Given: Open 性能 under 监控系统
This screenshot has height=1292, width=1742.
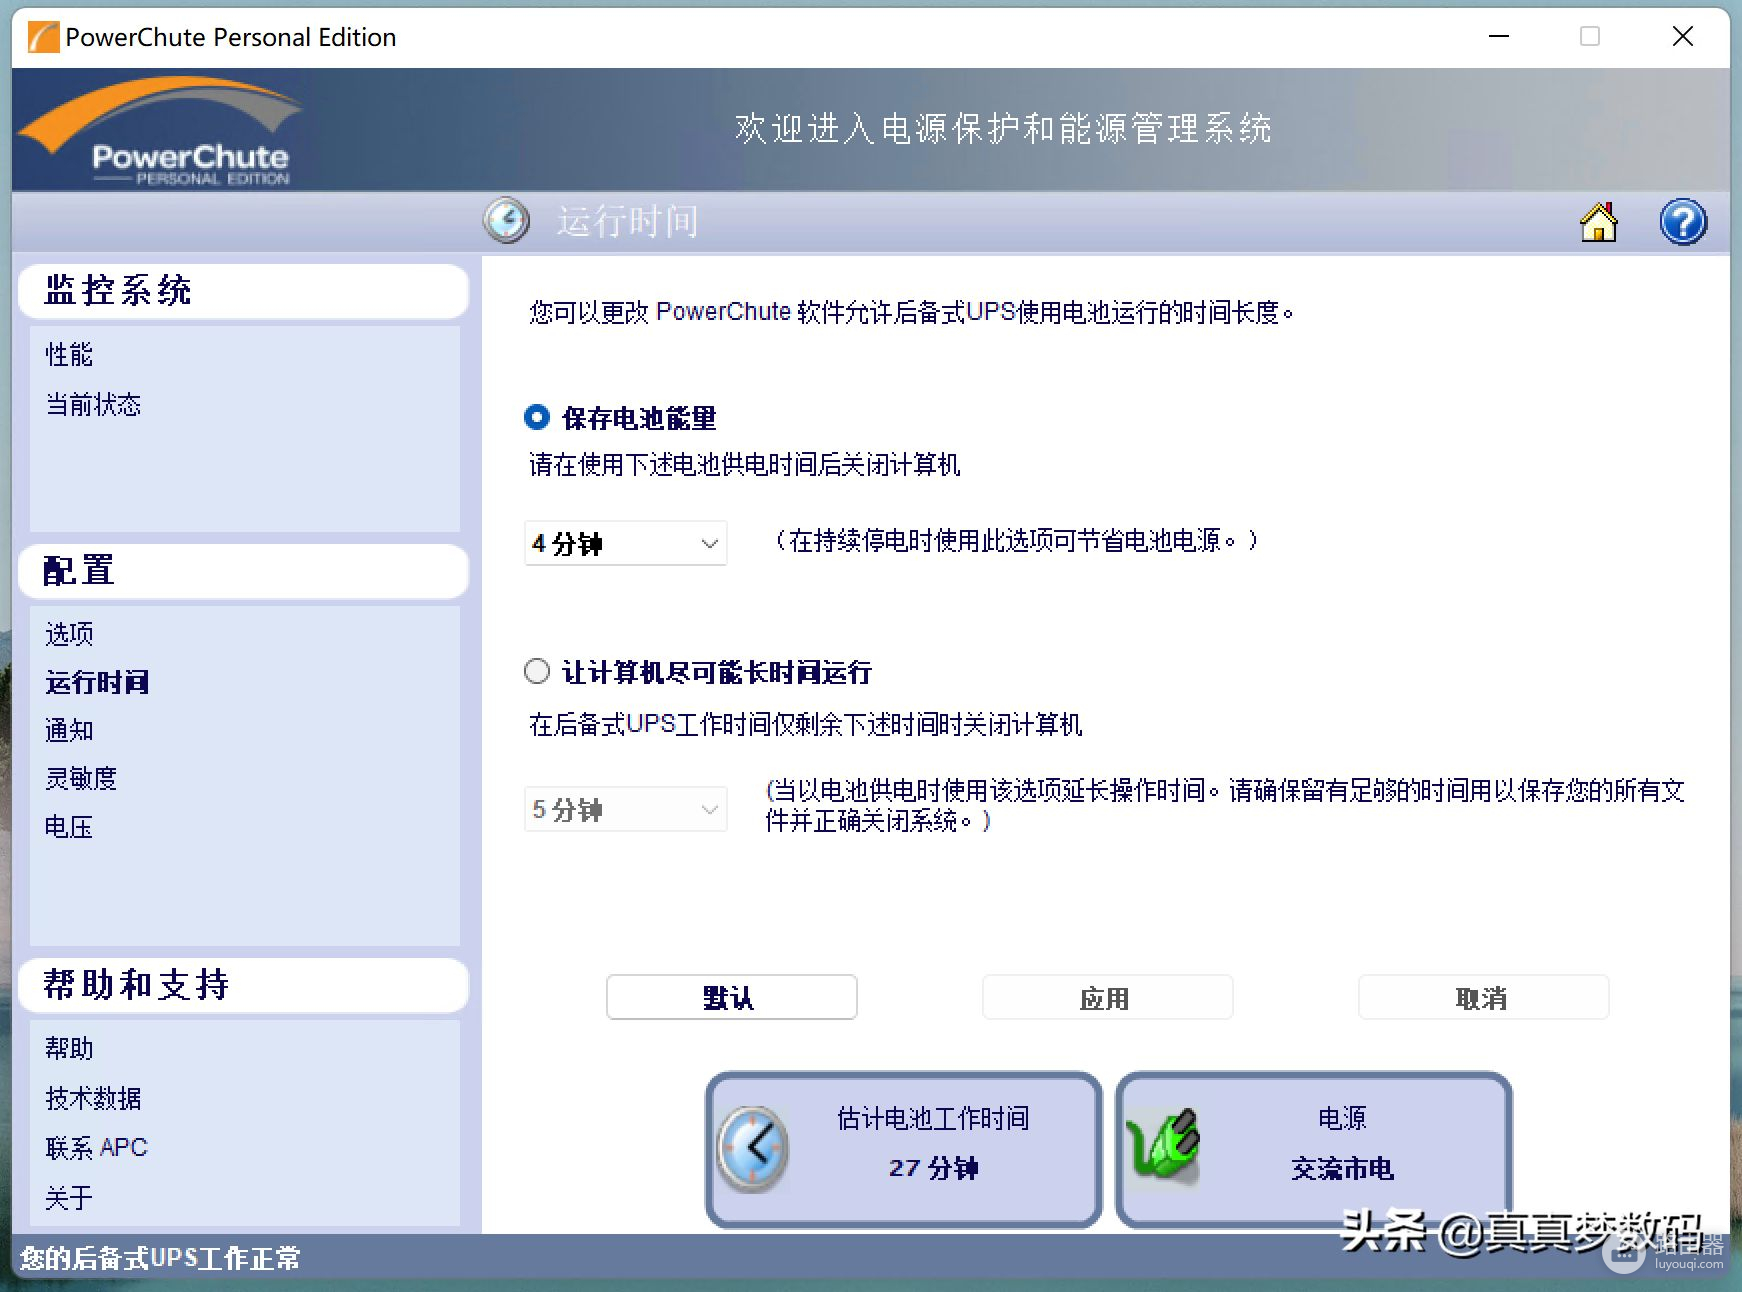Looking at the screenshot, I should (x=69, y=355).
